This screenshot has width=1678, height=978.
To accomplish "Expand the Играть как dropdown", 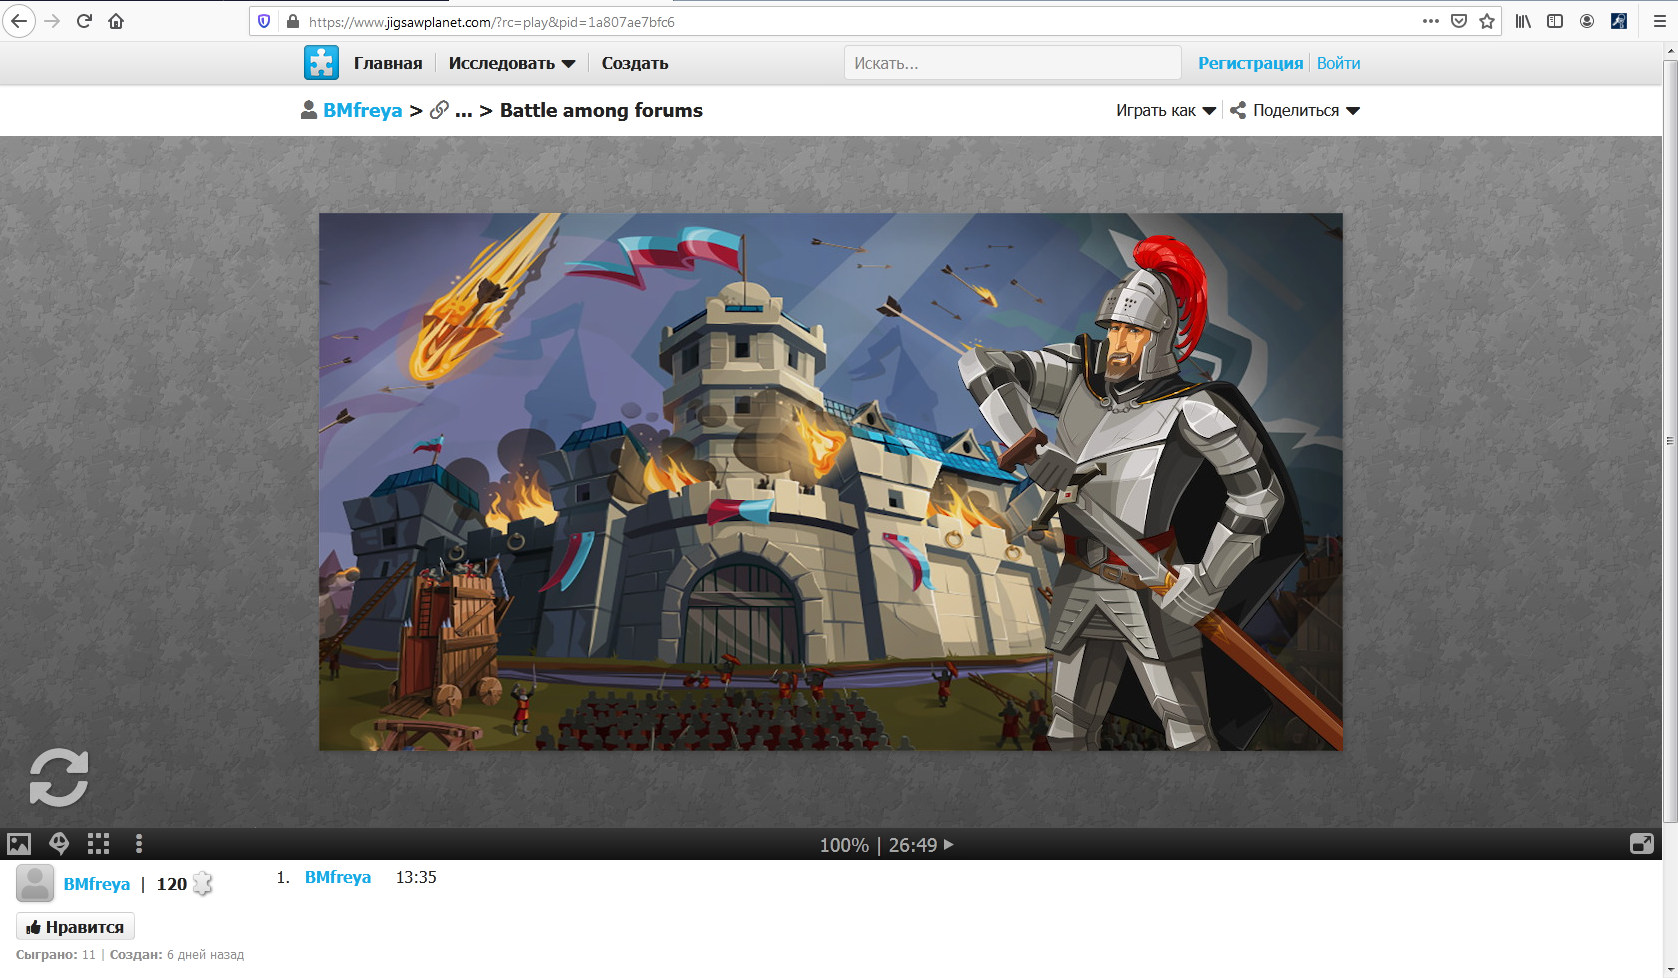I will (1166, 110).
